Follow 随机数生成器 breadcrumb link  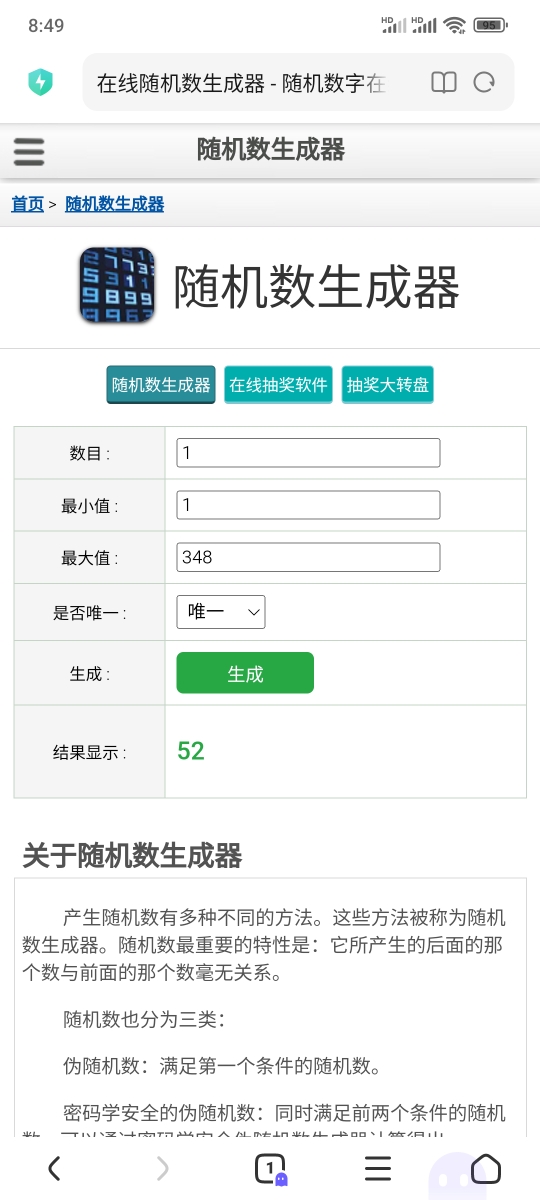point(115,204)
